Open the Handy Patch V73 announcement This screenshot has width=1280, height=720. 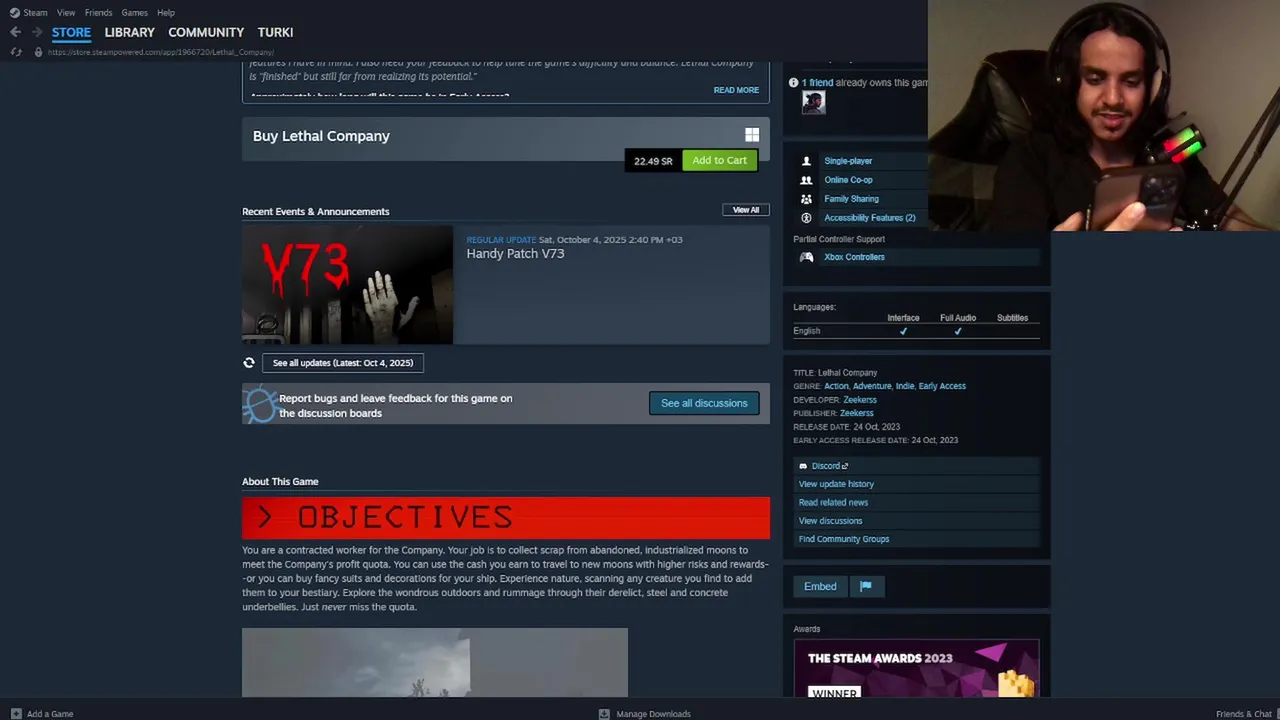click(x=515, y=254)
